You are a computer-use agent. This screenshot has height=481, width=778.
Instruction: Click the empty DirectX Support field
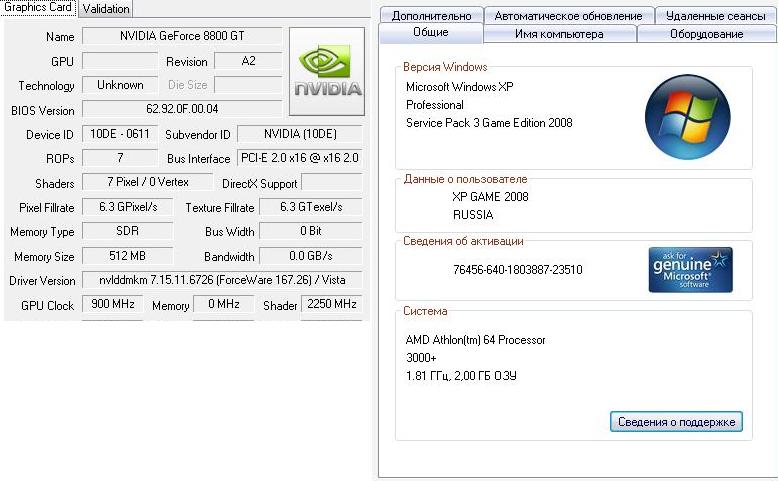[332, 182]
